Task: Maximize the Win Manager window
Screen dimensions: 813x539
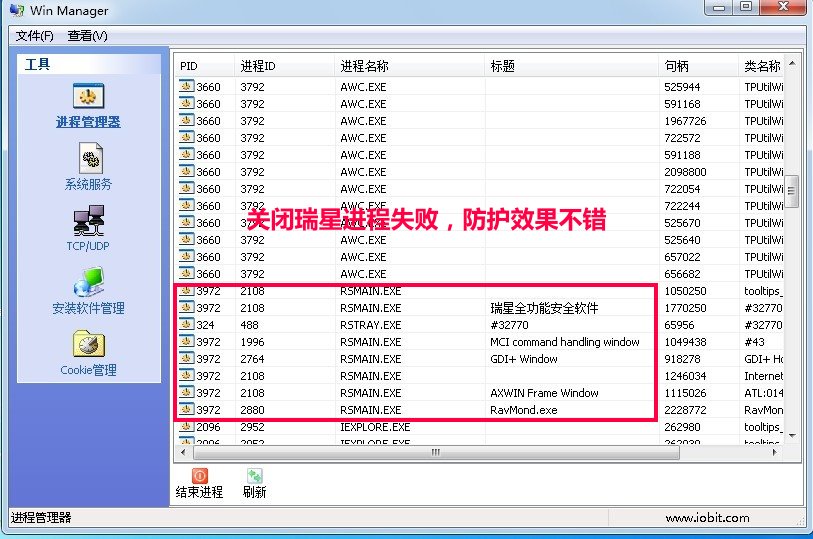Action: click(x=746, y=7)
